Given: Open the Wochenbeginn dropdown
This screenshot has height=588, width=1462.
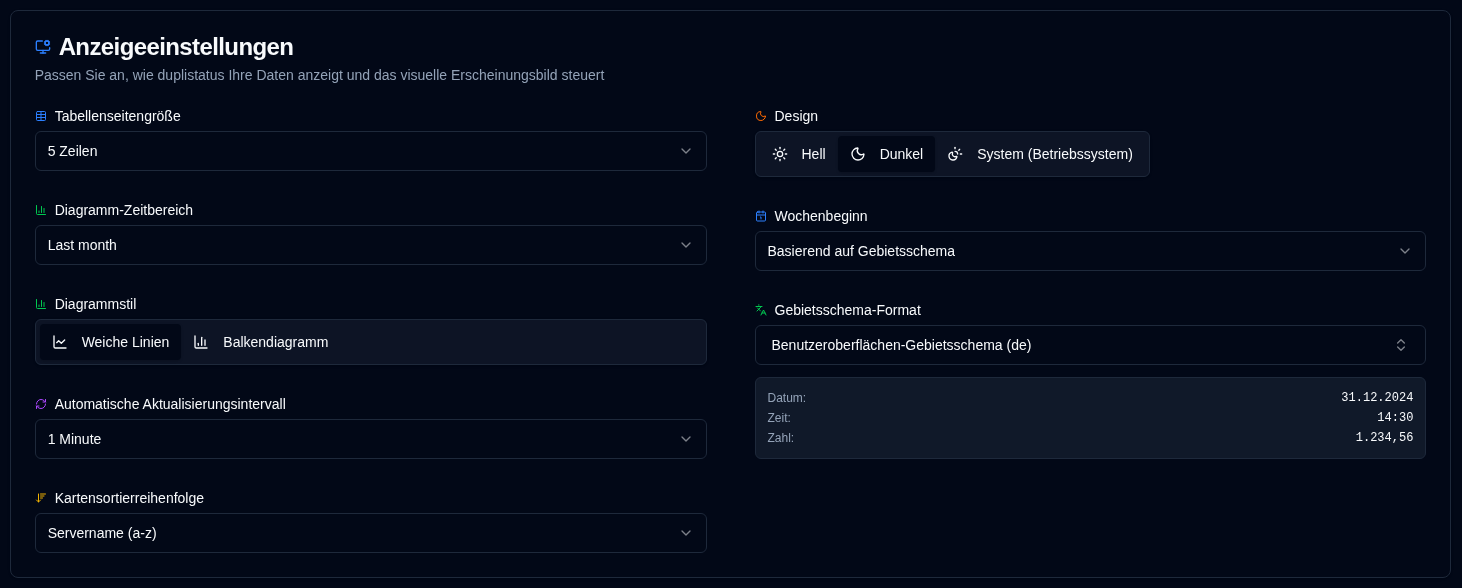Looking at the screenshot, I should 1090,251.
